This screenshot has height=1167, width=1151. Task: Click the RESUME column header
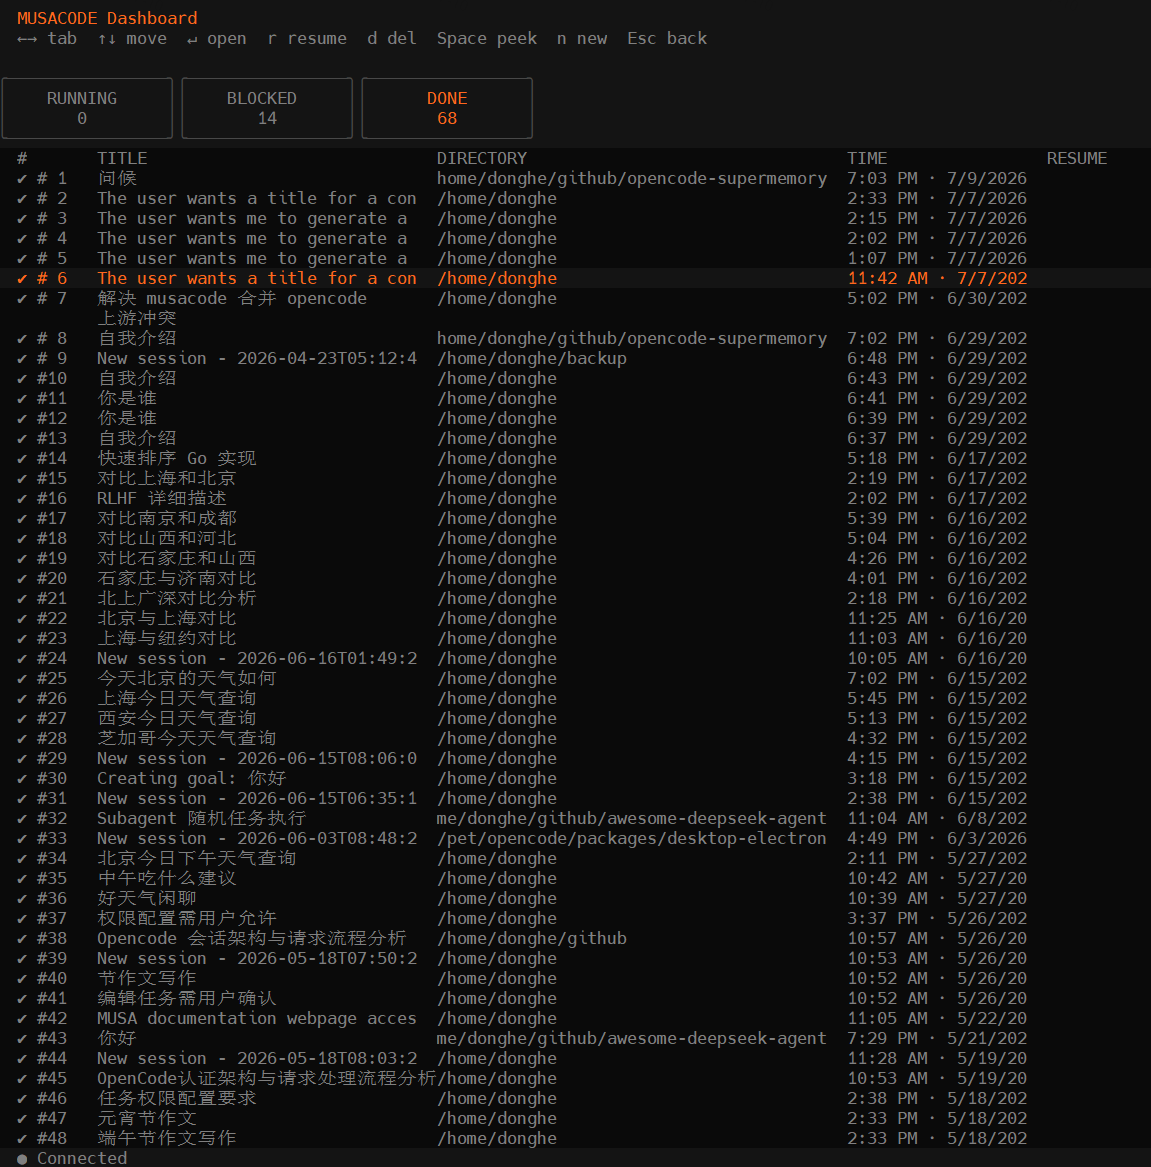(x=1077, y=159)
